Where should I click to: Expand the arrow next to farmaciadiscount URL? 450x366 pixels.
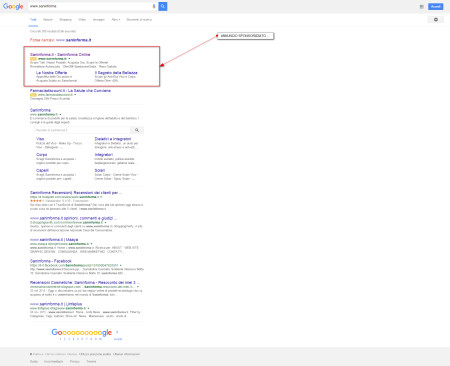click(75, 95)
